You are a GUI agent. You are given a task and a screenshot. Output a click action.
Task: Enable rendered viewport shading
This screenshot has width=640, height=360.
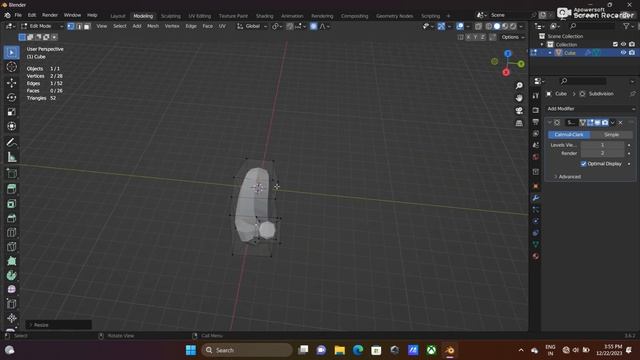513,26
